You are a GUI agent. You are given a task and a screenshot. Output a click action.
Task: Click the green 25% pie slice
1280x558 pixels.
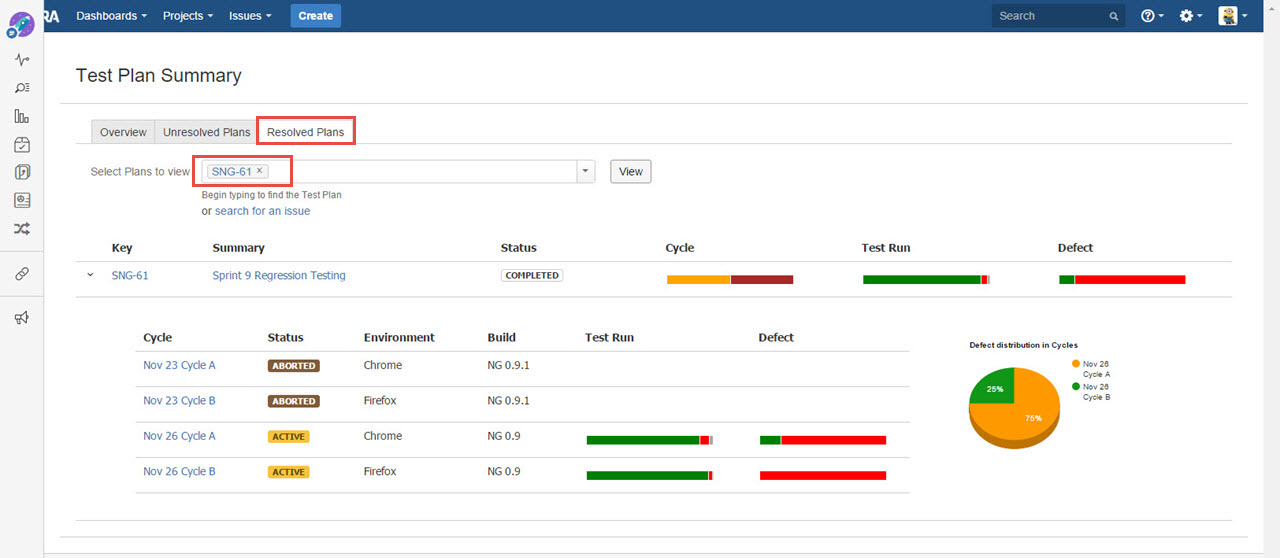(994, 386)
